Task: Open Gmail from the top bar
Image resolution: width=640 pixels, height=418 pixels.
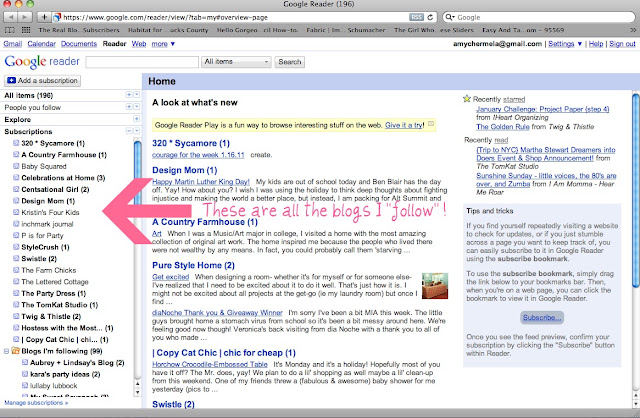Action: coord(13,44)
